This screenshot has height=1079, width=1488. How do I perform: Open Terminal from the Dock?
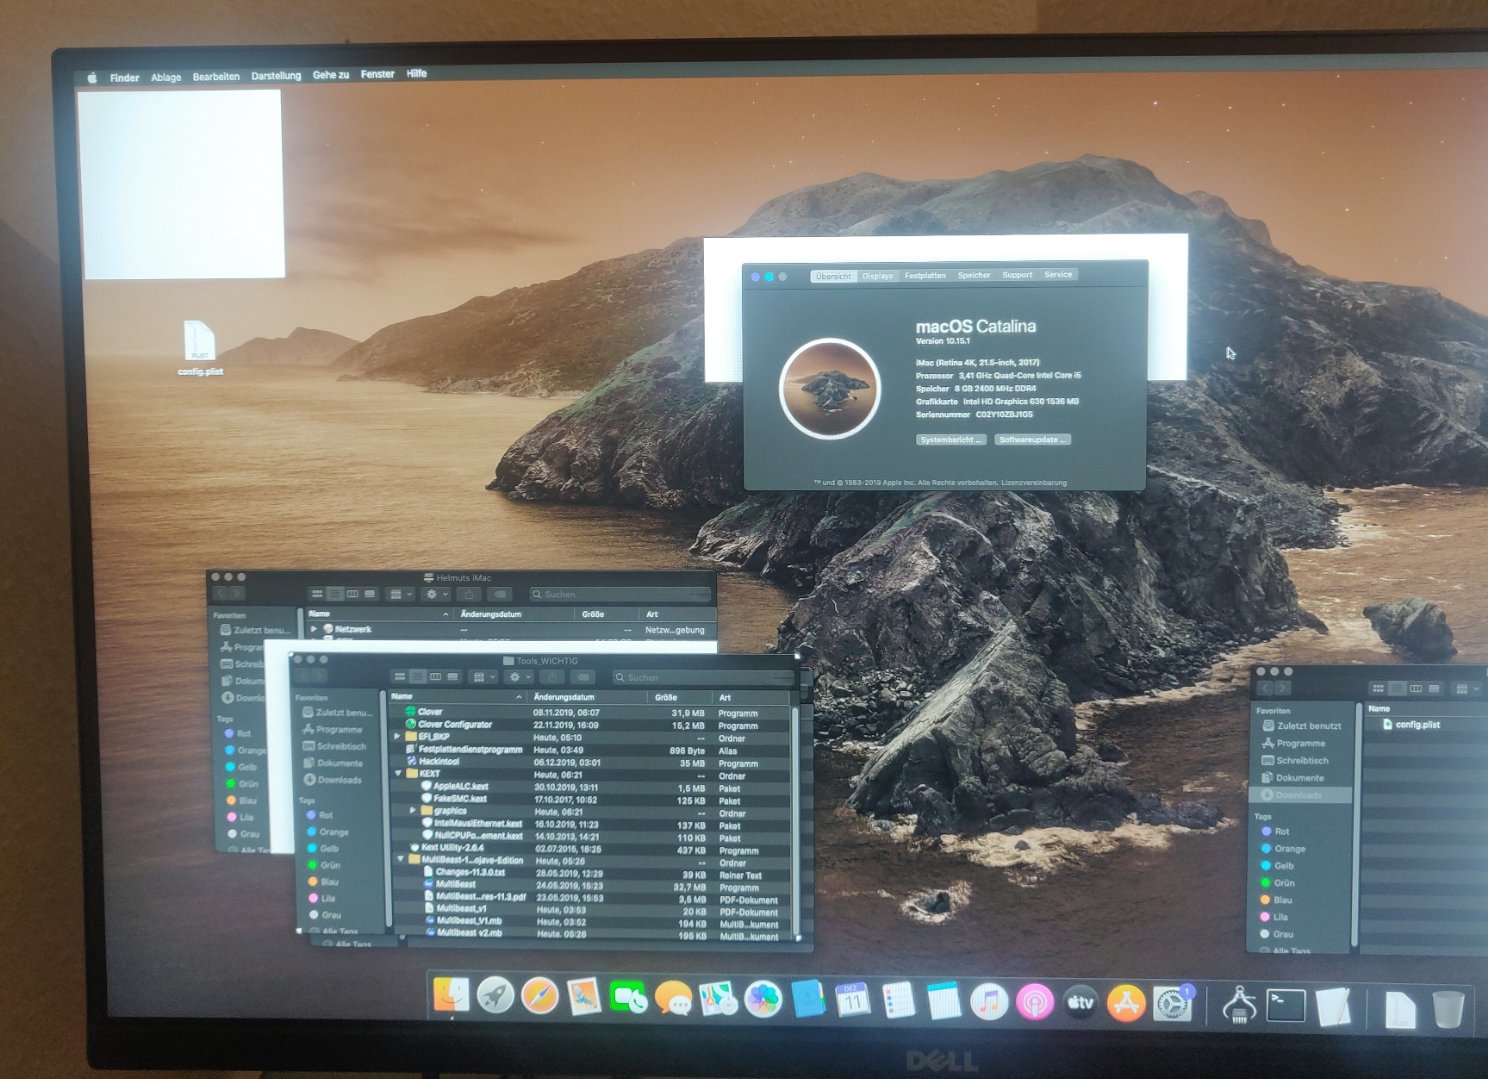point(1285,1006)
